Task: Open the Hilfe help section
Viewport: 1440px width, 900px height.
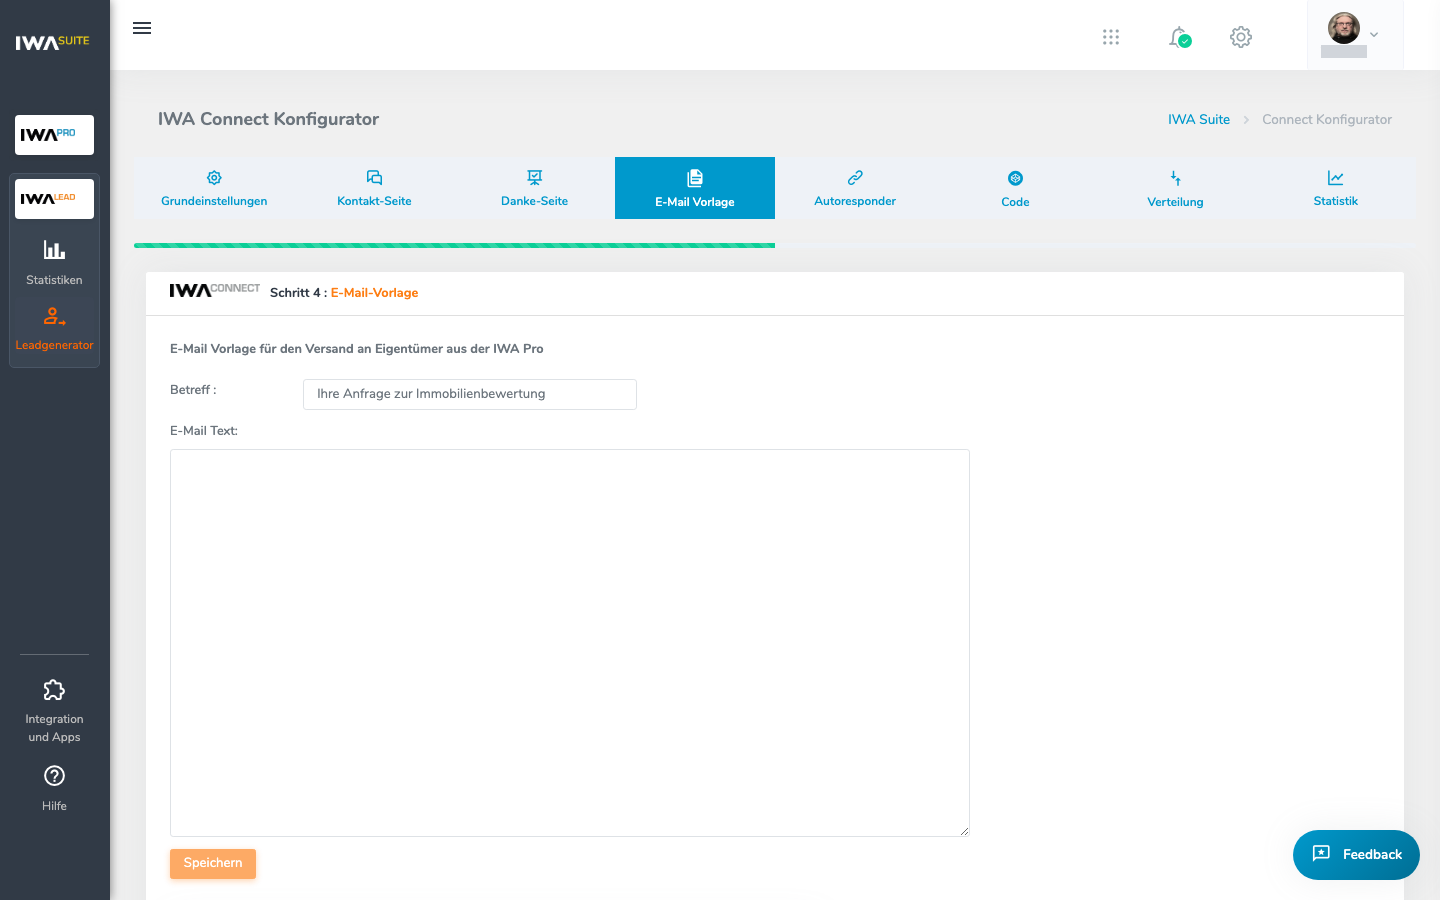Action: click(x=54, y=788)
